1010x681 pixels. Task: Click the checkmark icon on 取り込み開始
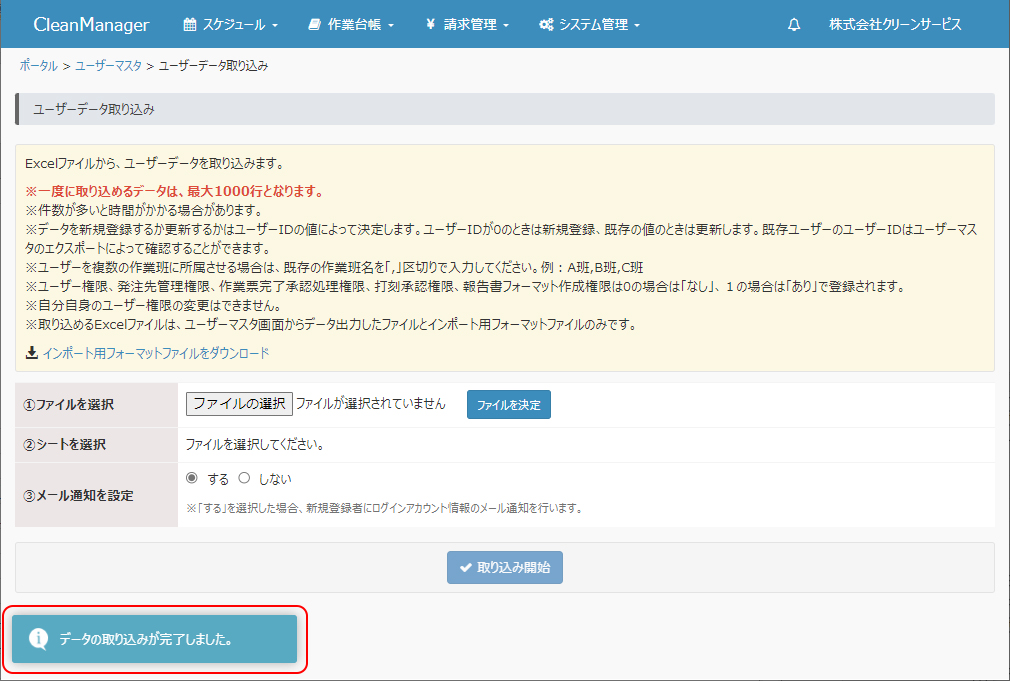[x=465, y=568]
